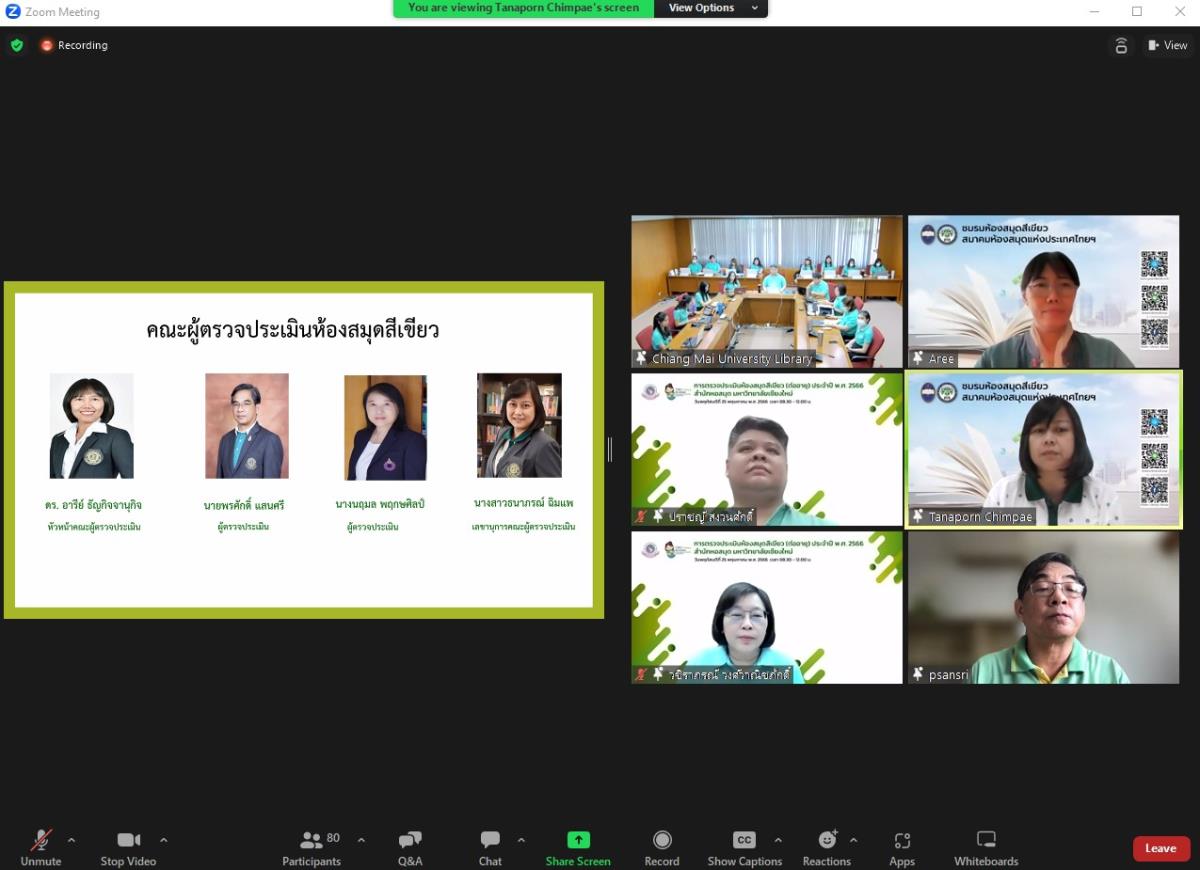Unmute the microphone
This screenshot has width=1200, height=870.
tap(41, 847)
